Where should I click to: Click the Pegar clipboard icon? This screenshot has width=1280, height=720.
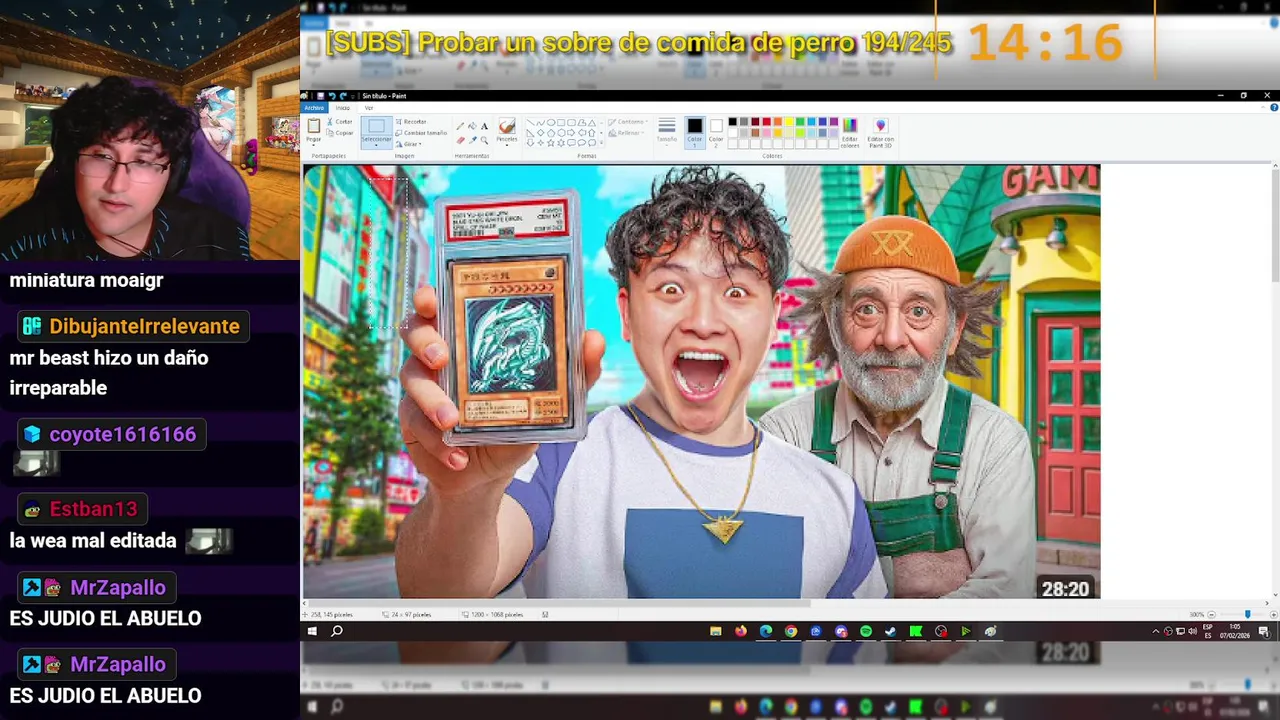314,125
